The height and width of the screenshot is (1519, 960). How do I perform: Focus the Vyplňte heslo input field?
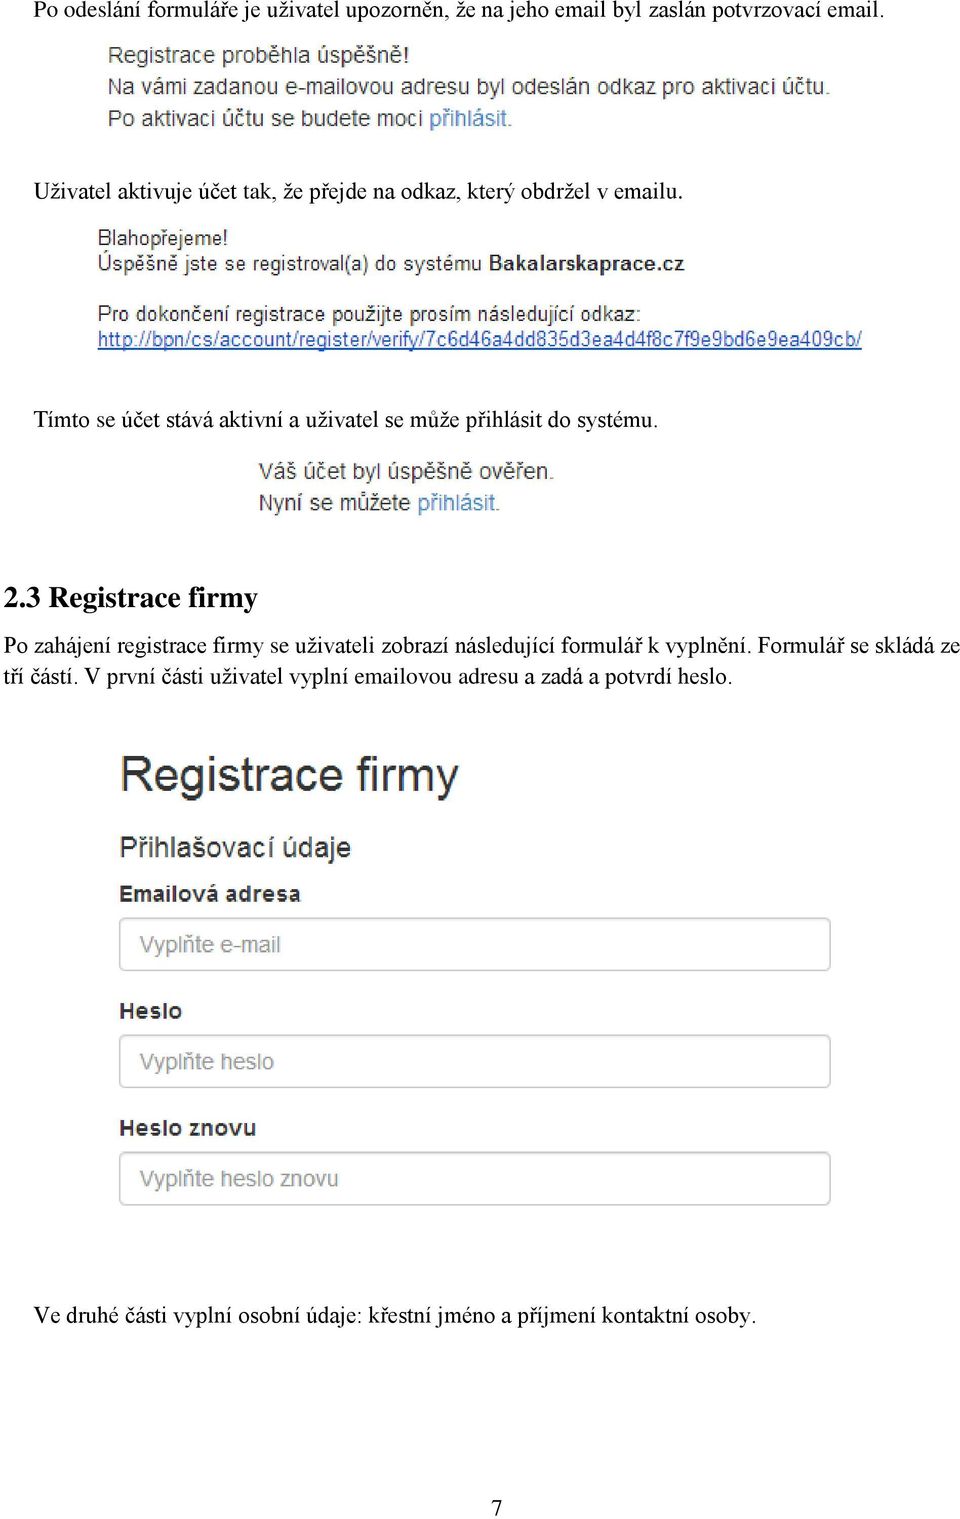pos(475,1061)
